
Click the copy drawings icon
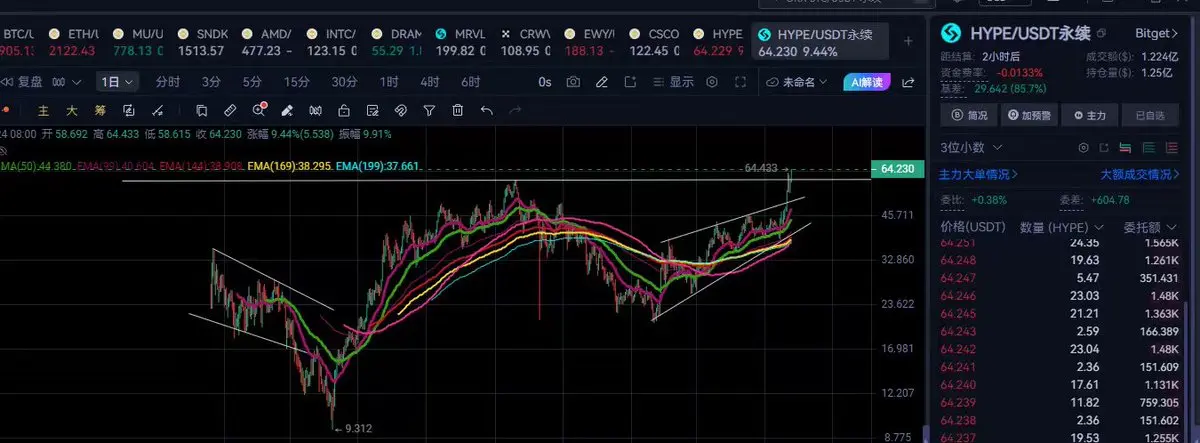pos(201,110)
